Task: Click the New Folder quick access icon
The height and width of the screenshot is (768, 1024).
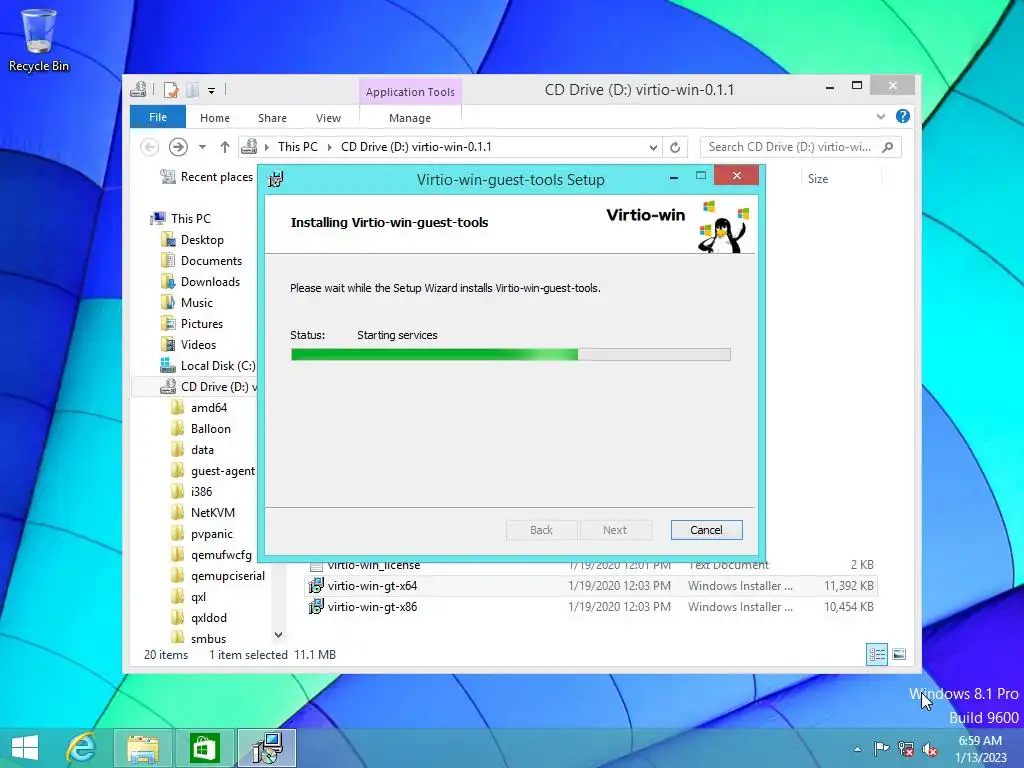Action: pos(193,90)
